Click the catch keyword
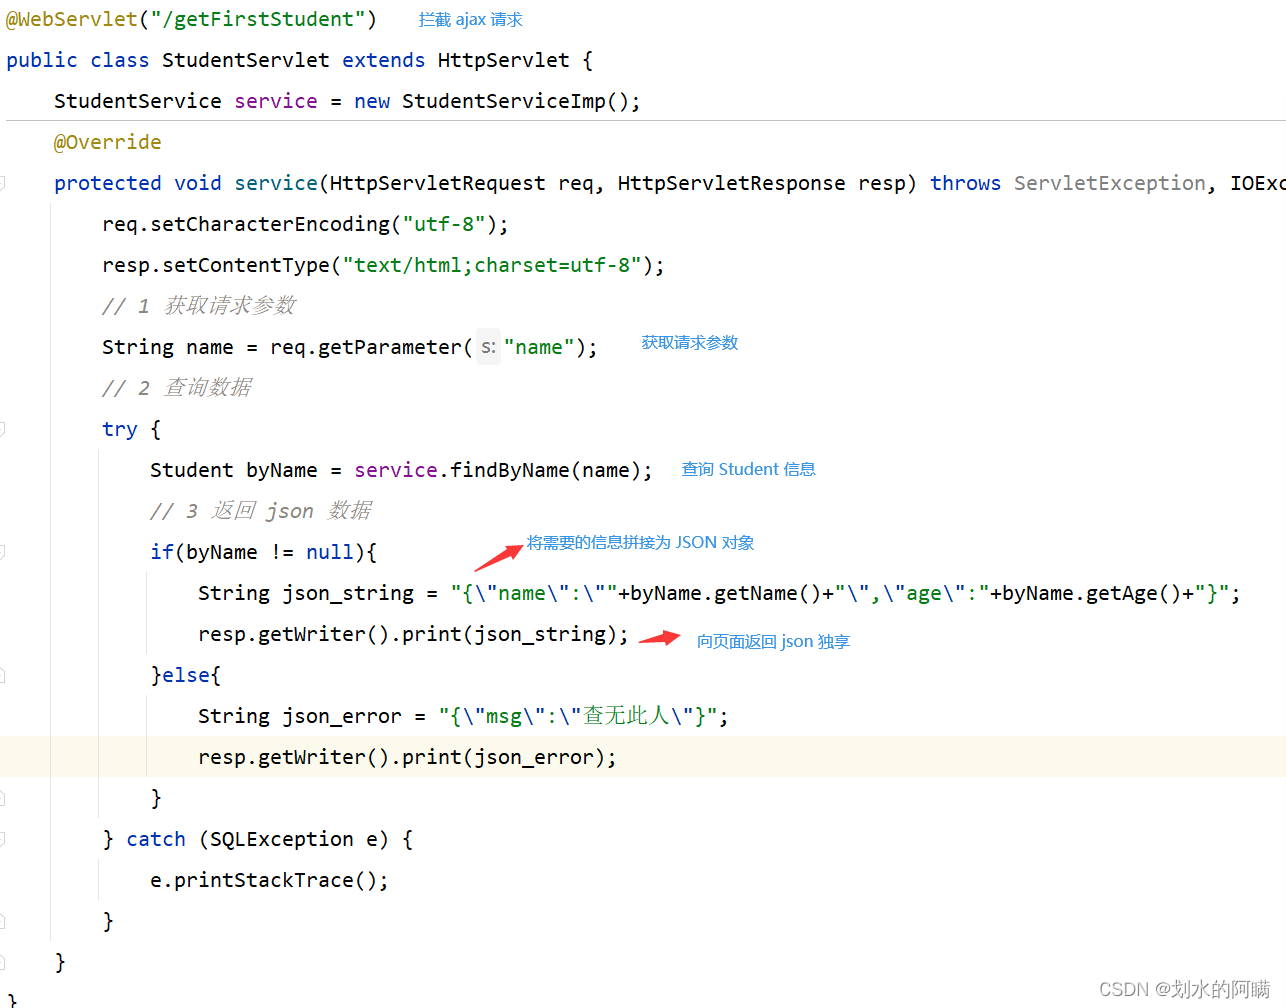The height and width of the screenshot is (1008, 1286). click(x=156, y=839)
